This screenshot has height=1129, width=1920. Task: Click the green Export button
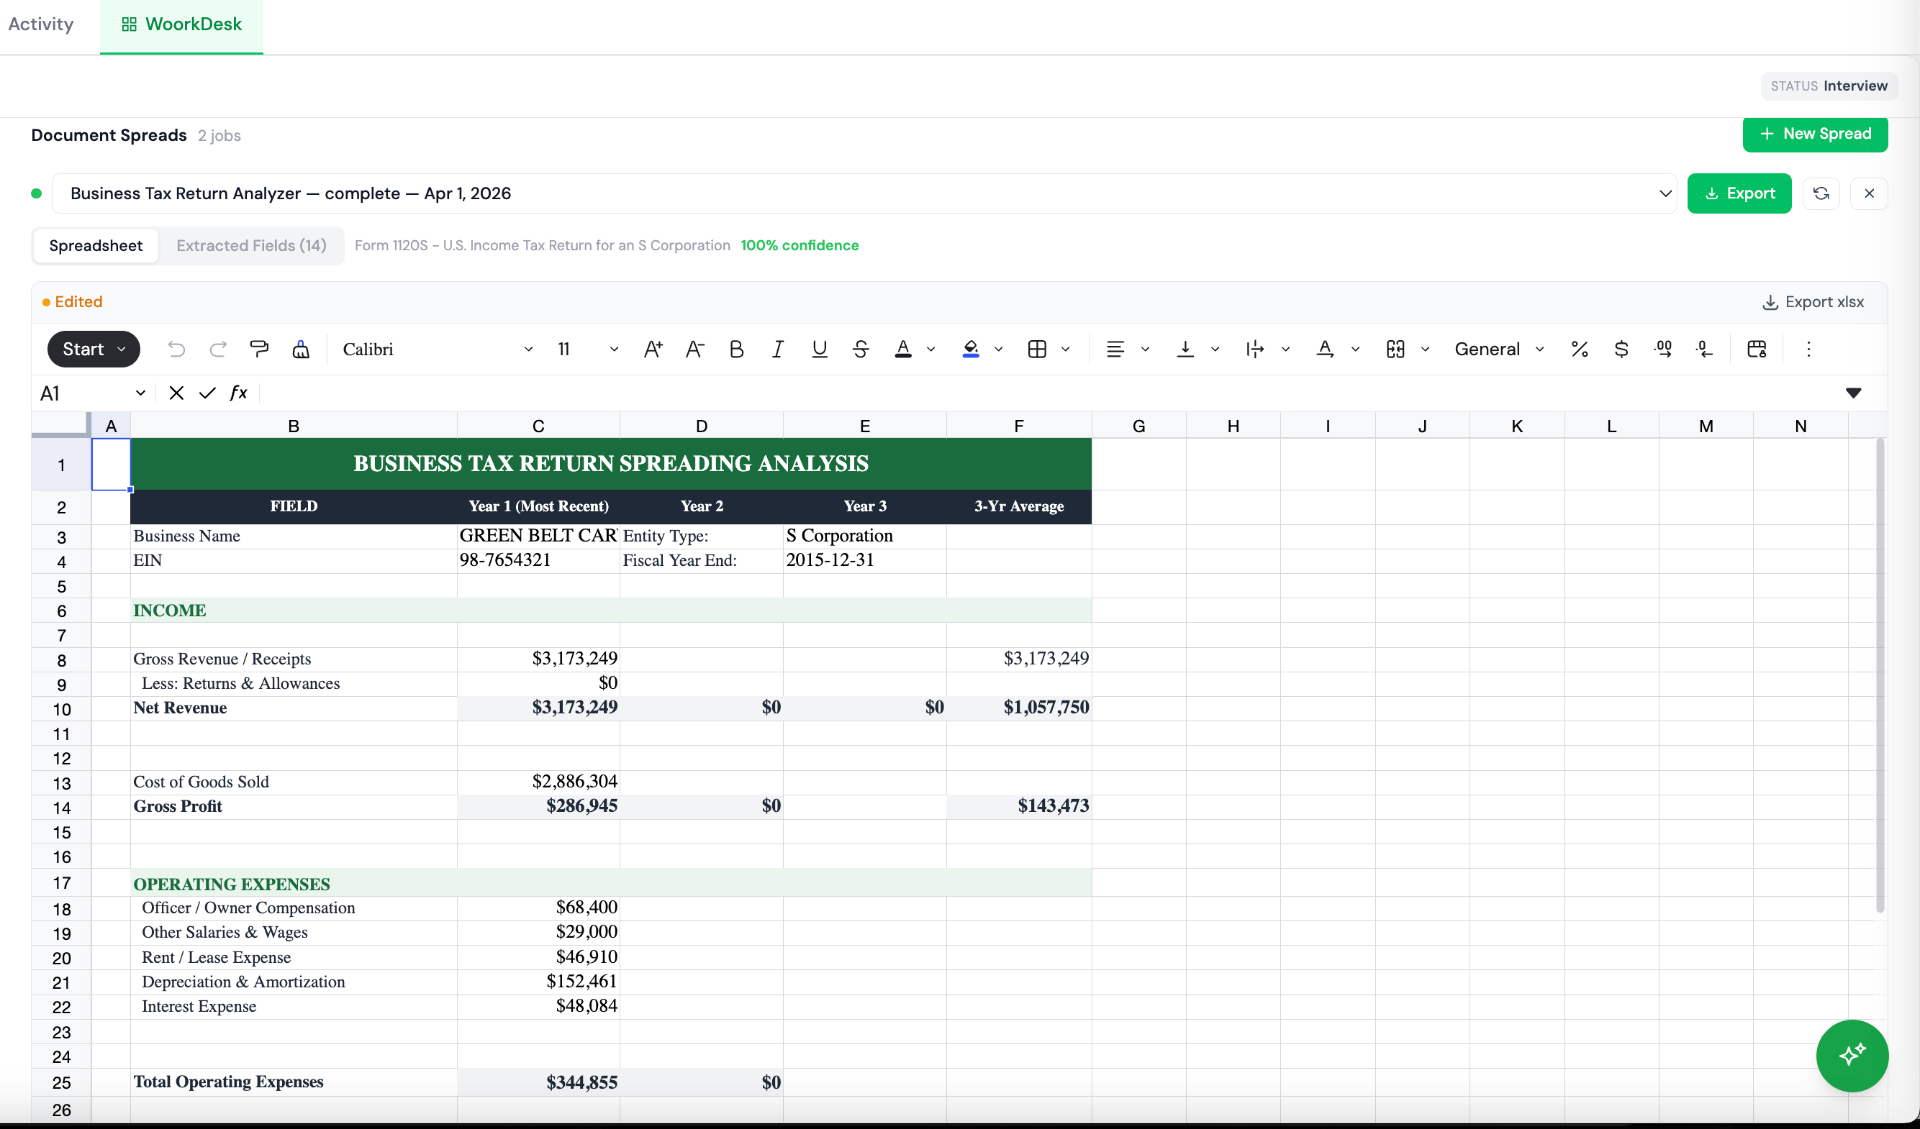tap(1739, 193)
